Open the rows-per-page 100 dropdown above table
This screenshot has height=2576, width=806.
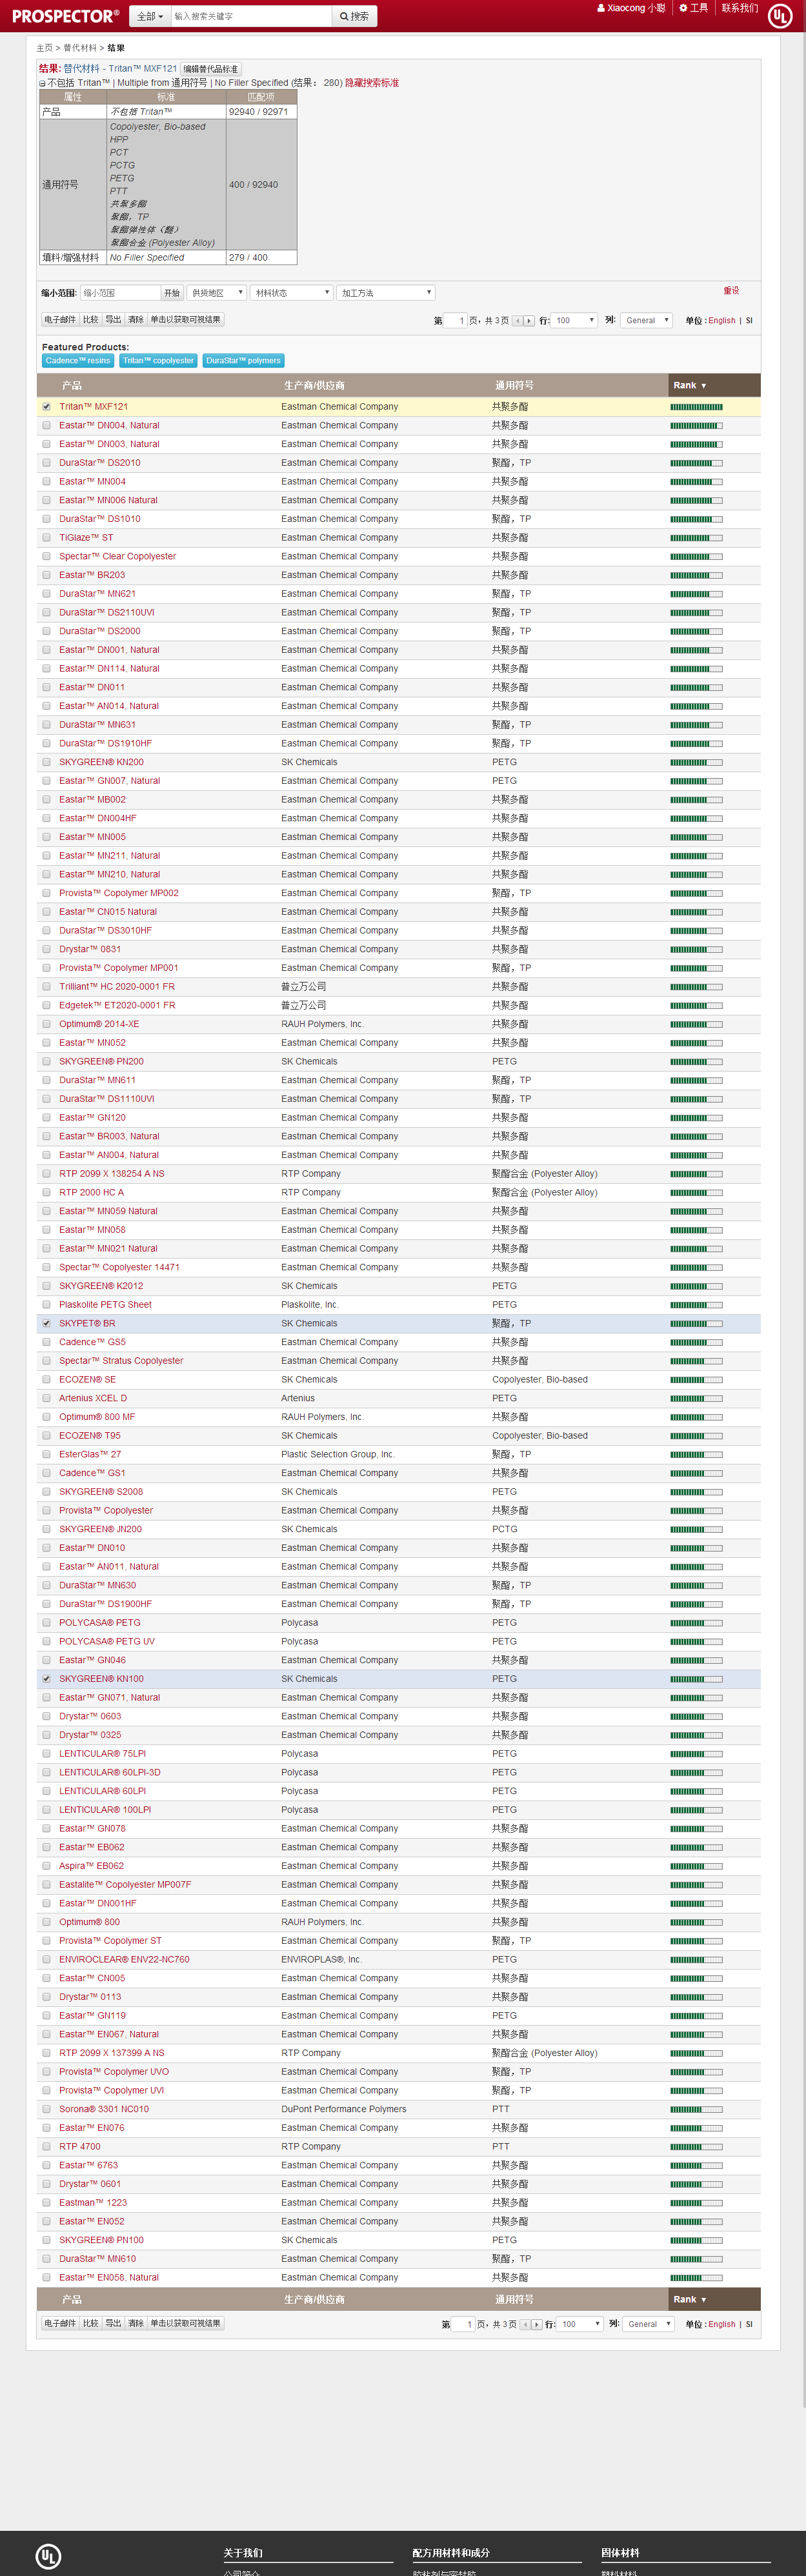point(575,321)
